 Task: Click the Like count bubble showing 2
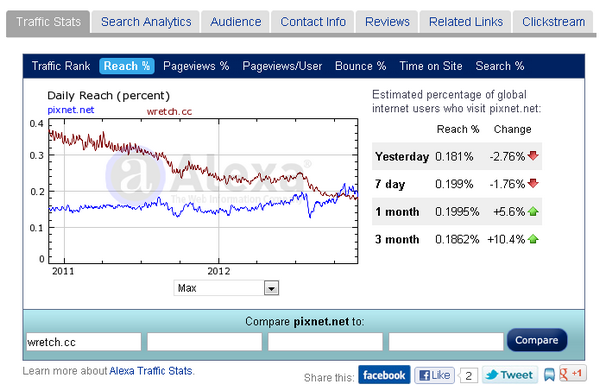pyautogui.click(x=468, y=376)
